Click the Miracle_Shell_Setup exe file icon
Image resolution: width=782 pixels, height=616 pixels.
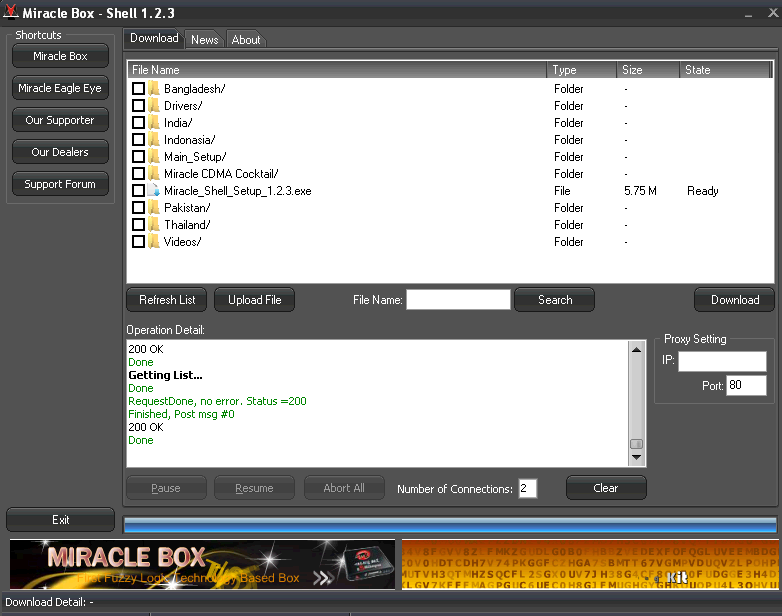click(x=154, y=190)
